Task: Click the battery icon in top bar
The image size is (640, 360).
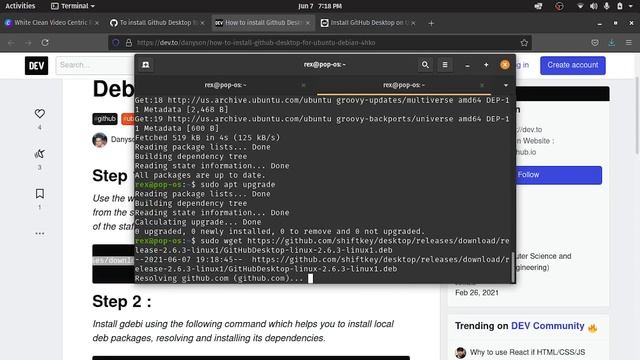Action: [x=620, y=6]
